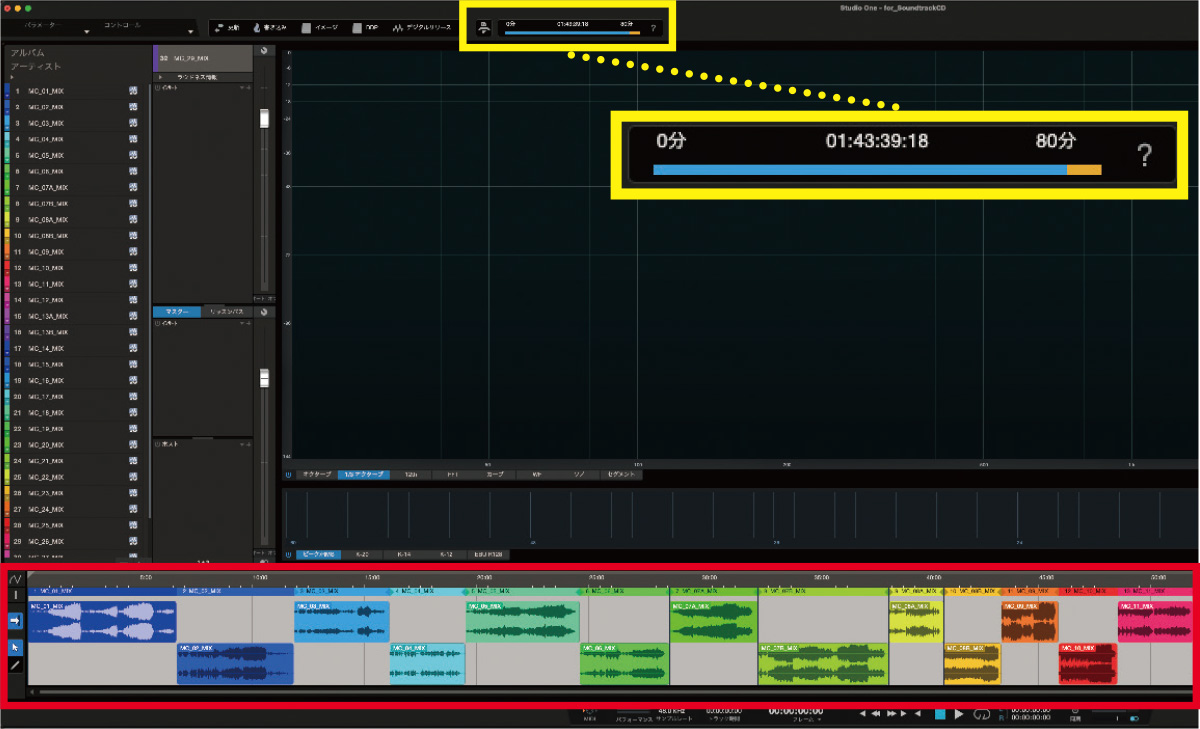
Task: Toggle the autoscroll arrow button in timeline
Action: pos(15,621)
